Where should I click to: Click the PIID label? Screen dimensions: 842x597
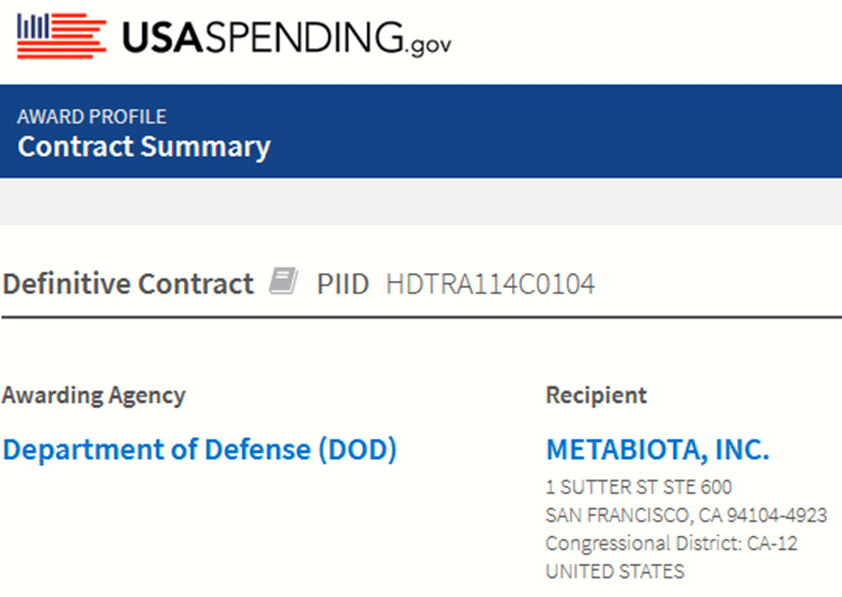(x=343, y=284)
